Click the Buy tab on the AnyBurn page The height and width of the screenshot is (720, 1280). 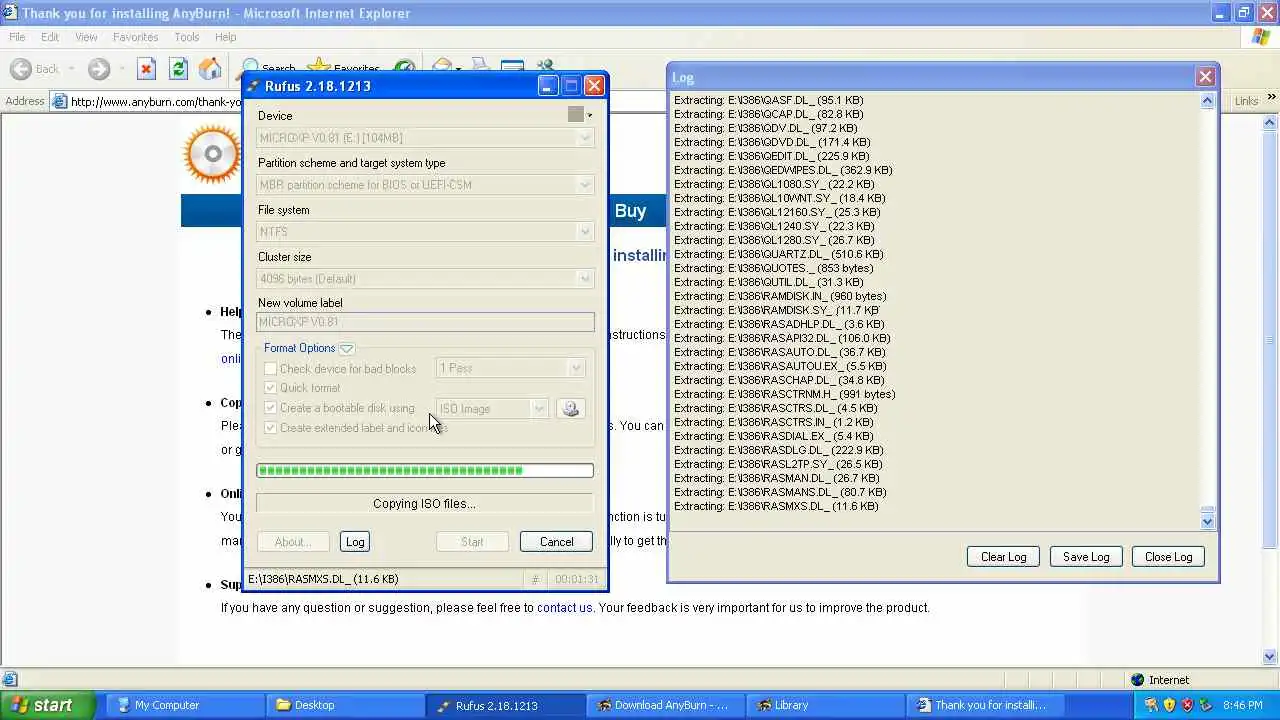[x=630, y=211]
